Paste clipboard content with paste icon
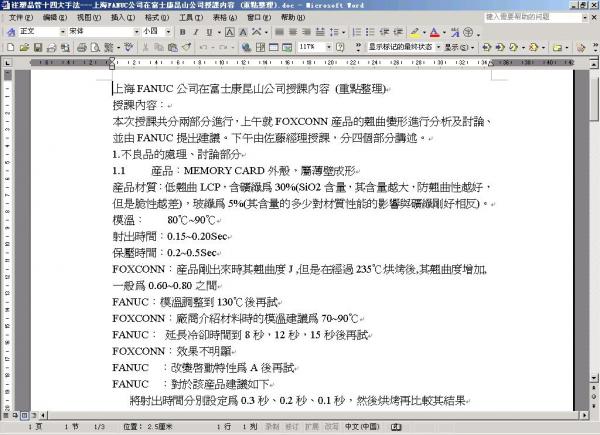 173,47
